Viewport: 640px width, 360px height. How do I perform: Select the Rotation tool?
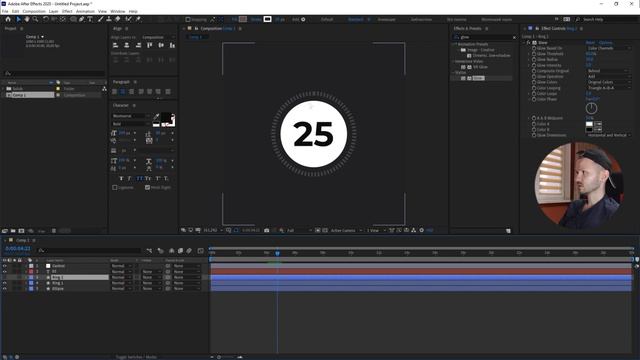click(45, 19)
